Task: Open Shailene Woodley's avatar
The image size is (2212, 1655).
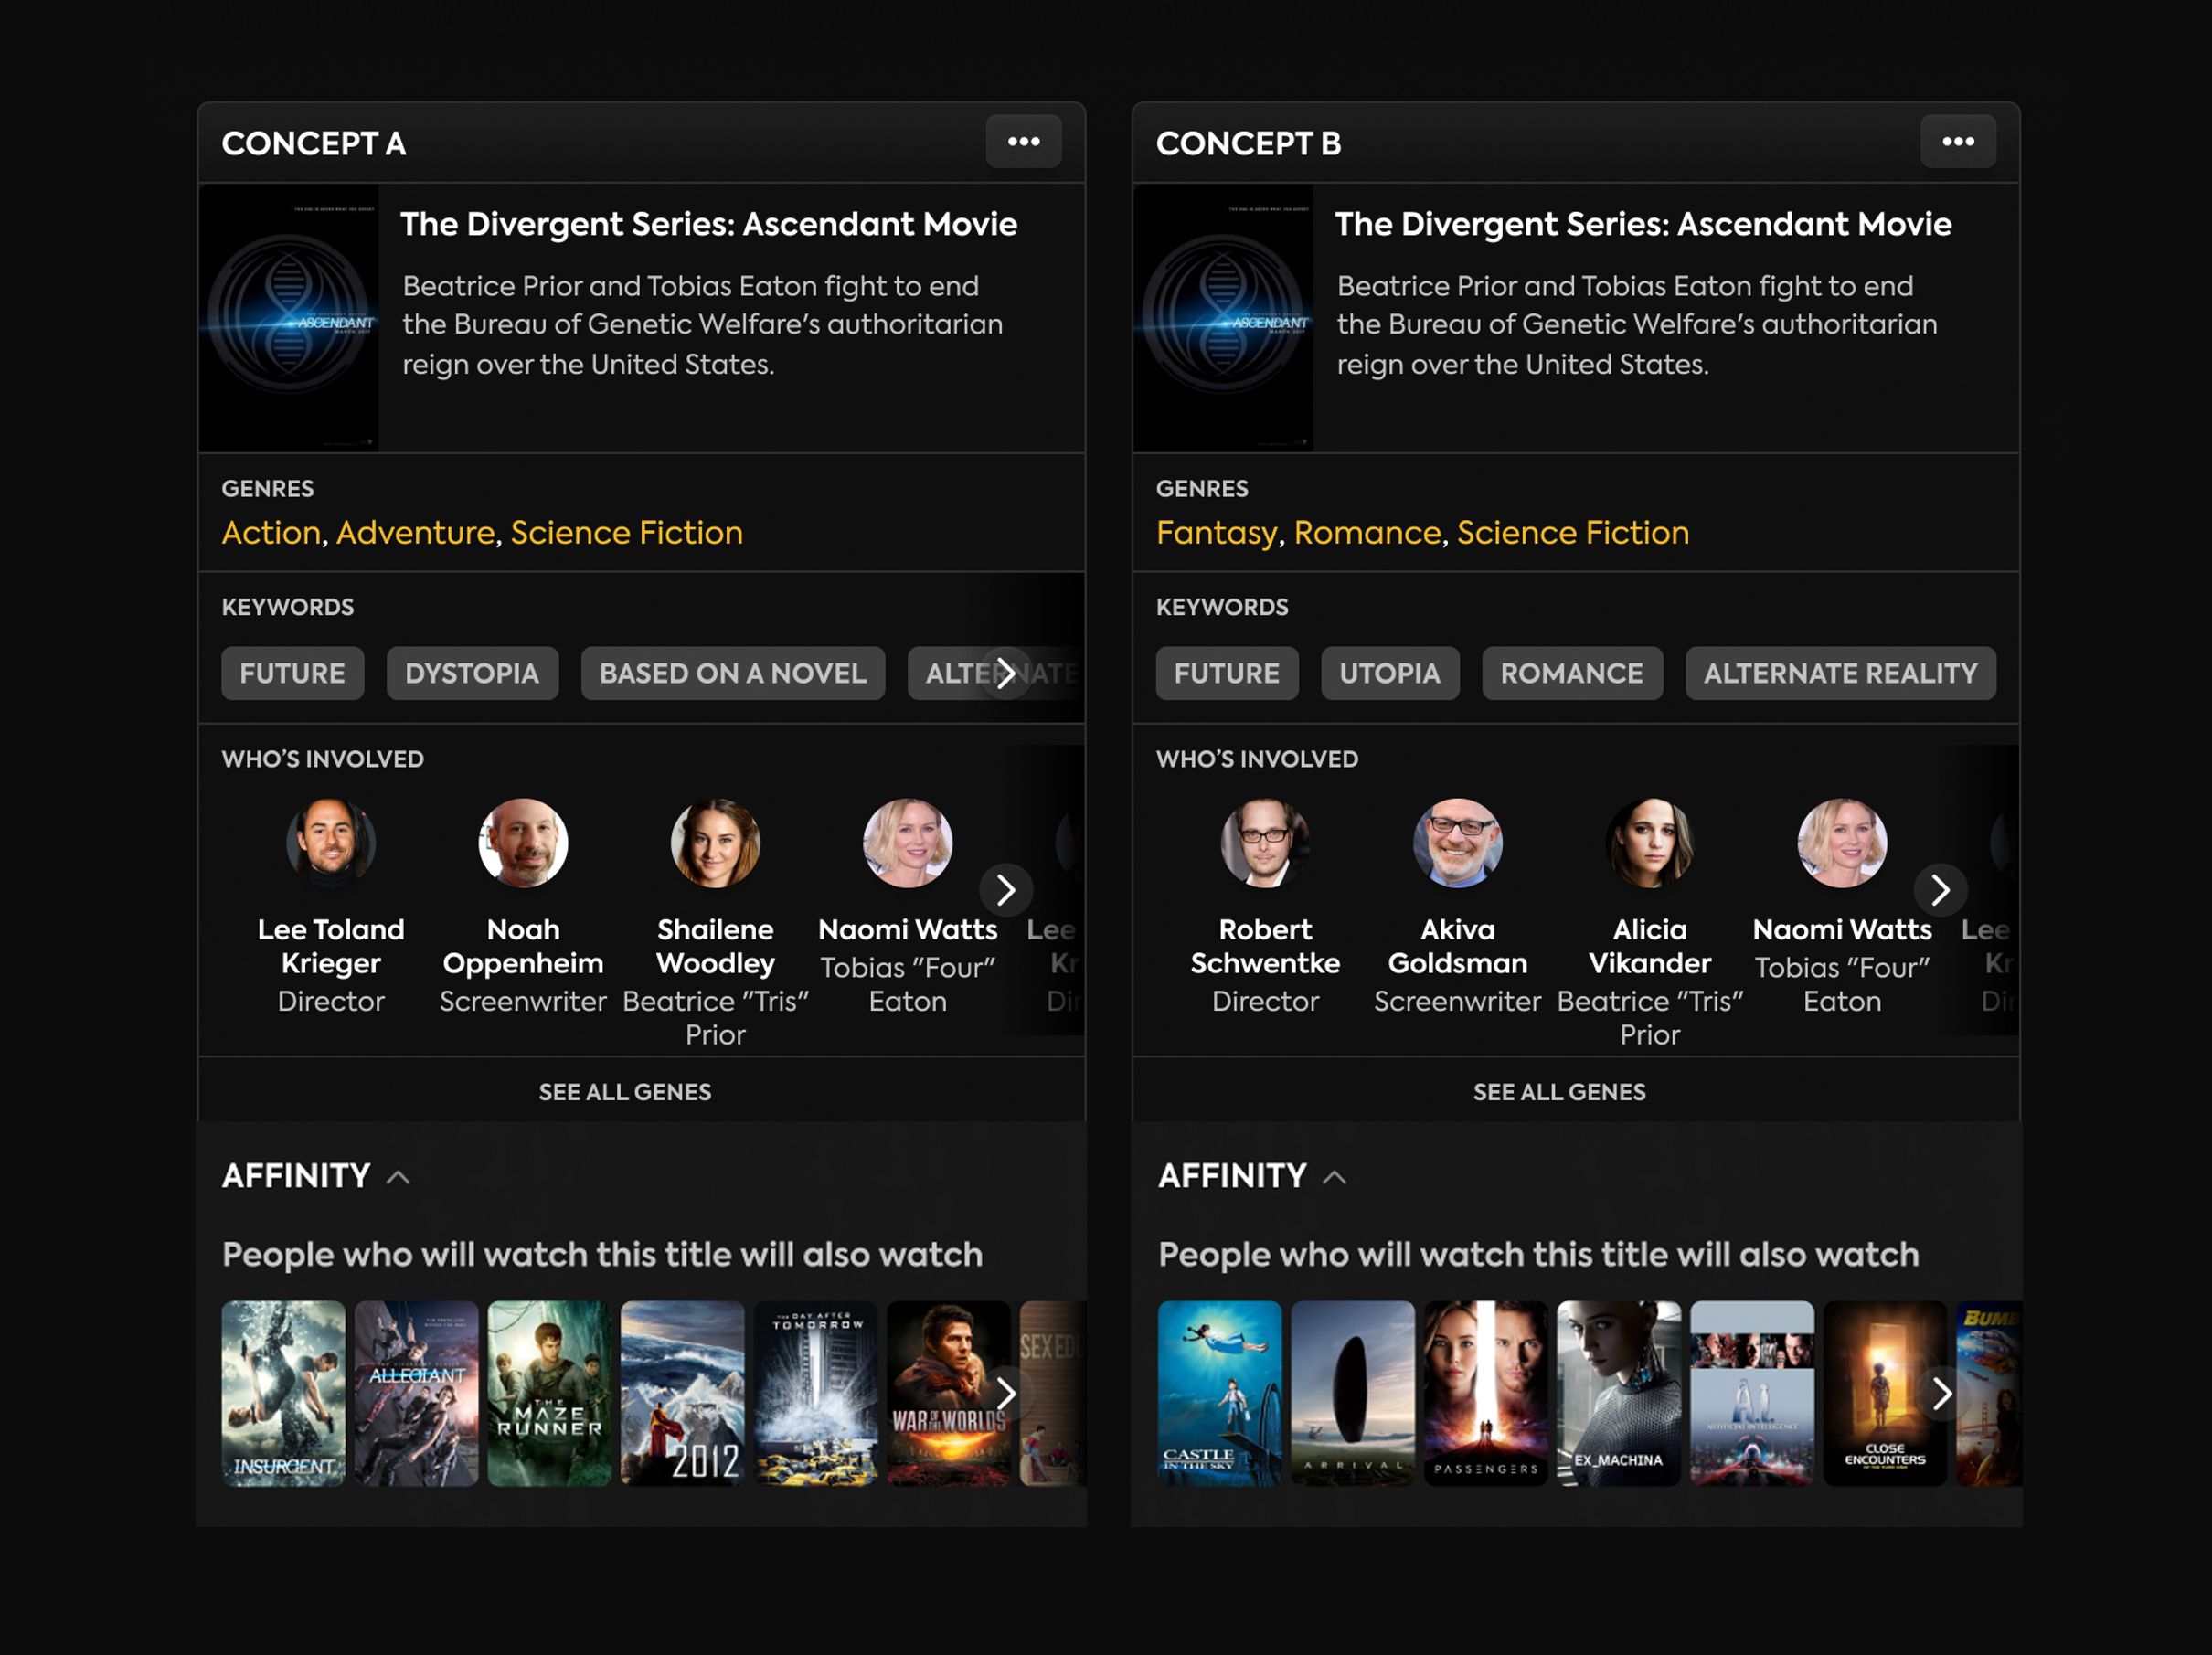Action: click(x=715, y=843)
